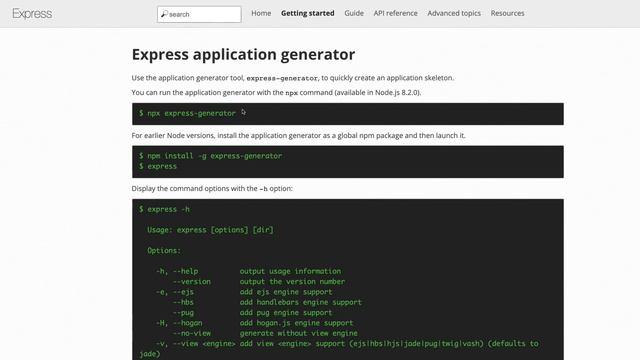The height and width of the screenshot is (360, 640).
Task: Click 'add handlebars engine support' description
Action: pos(301,302)
